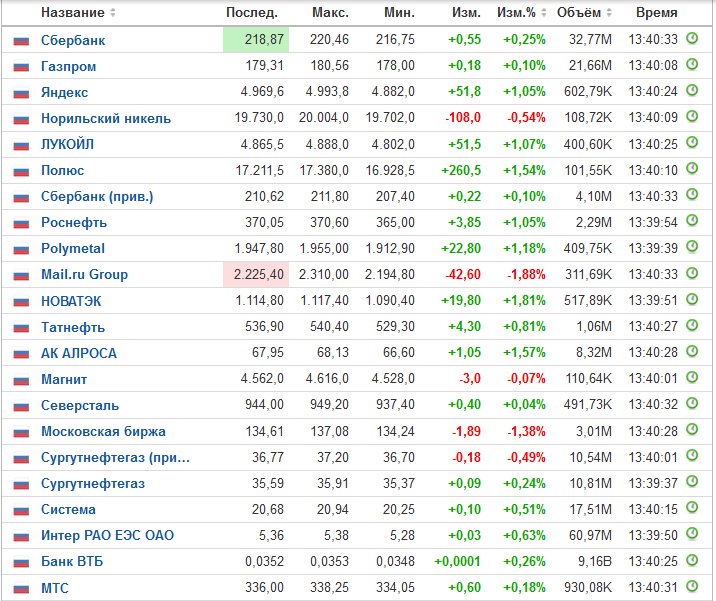The height and width of the screenshot is (601, 716).
Task: Sort table using the Название sort arrows
Action: (x=112, y=13)
